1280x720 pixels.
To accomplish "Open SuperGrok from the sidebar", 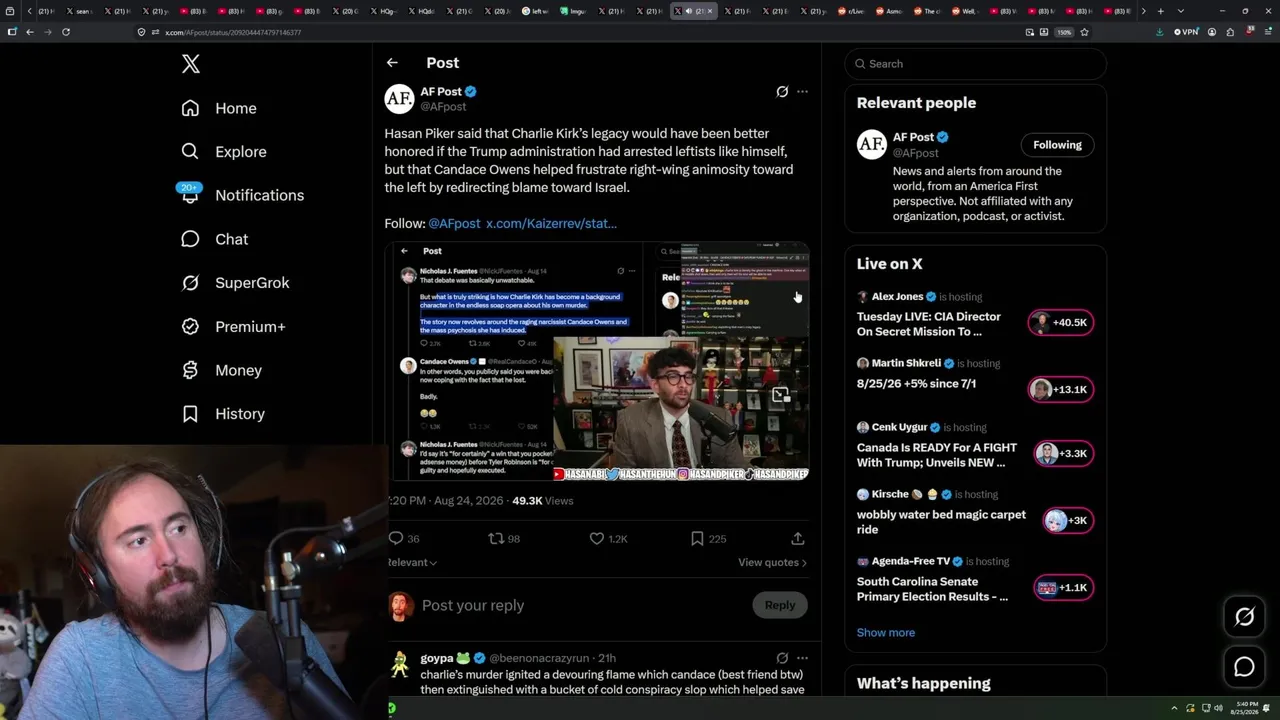I will click(x=235, y=283).
